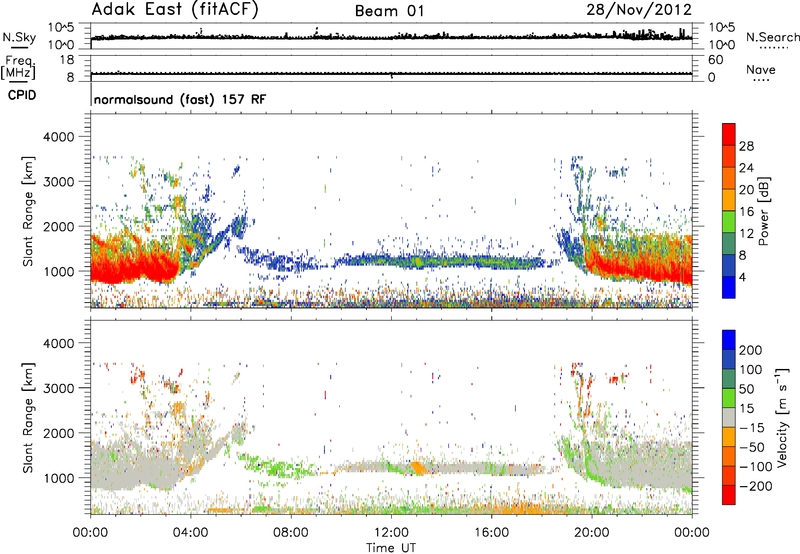
Task: Click the 'Freq. [MHz]' axis label
Action: [x=18, y=68]
